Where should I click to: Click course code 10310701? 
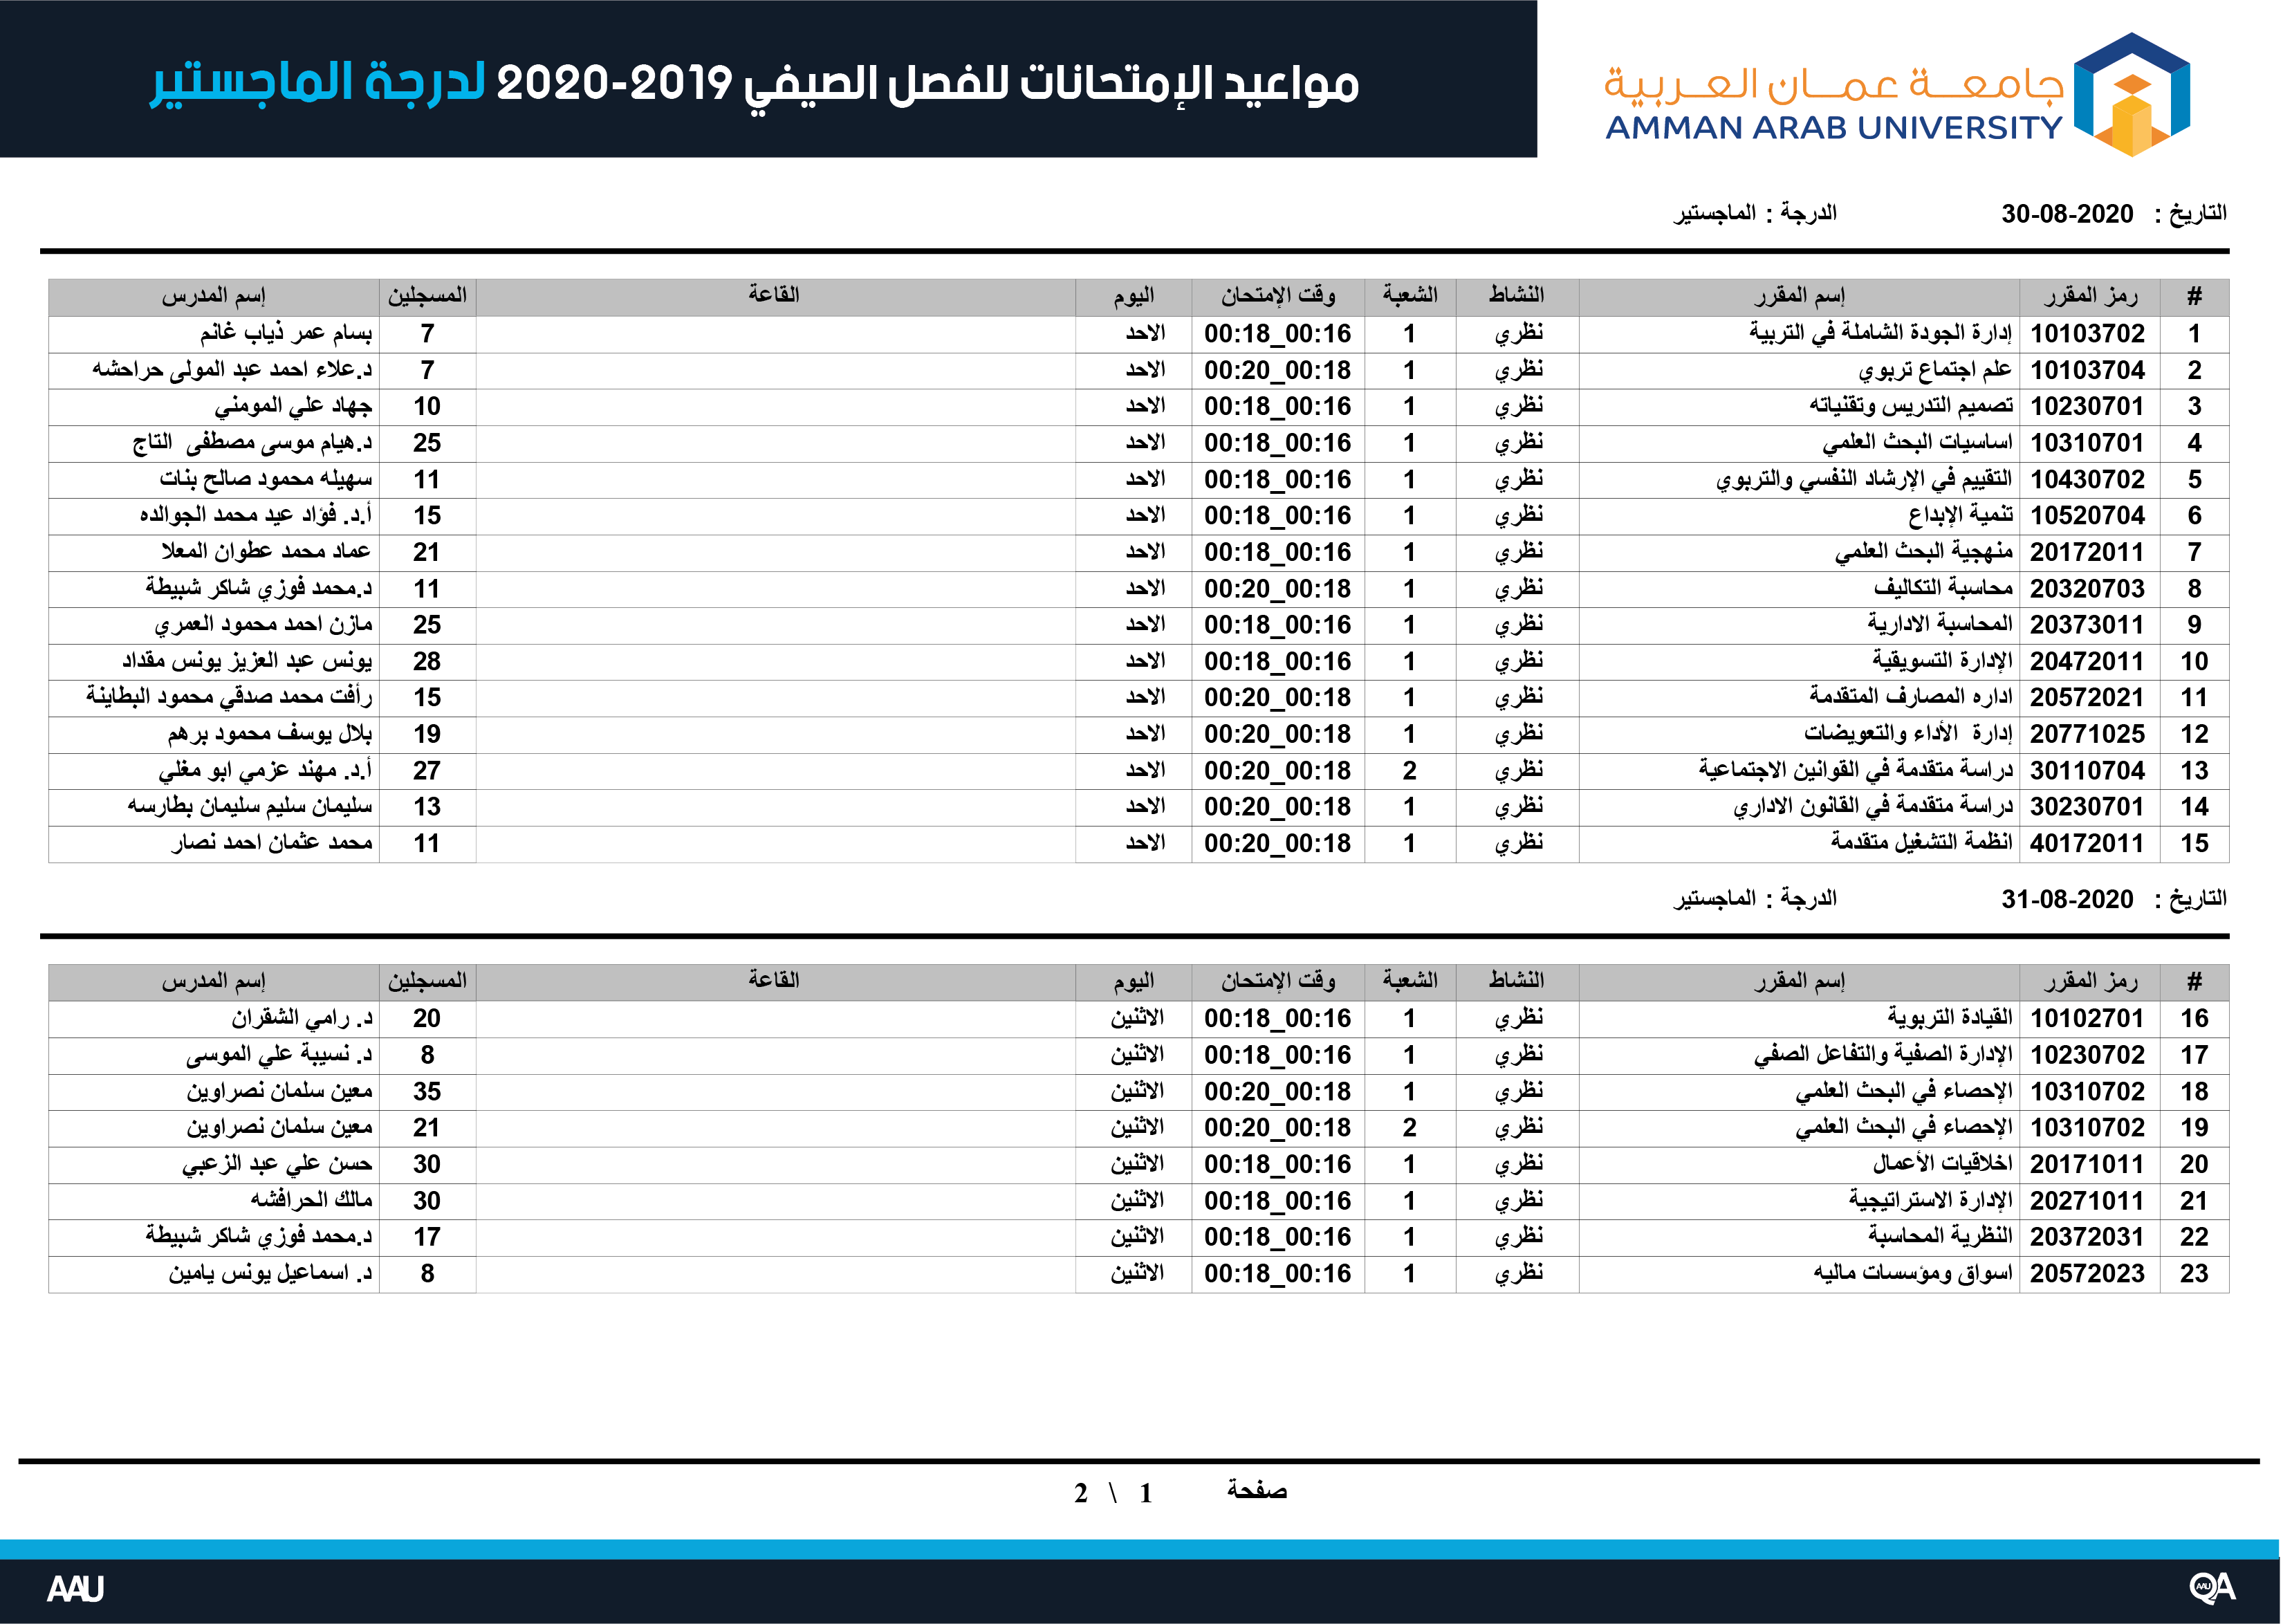click(2087, 443)
